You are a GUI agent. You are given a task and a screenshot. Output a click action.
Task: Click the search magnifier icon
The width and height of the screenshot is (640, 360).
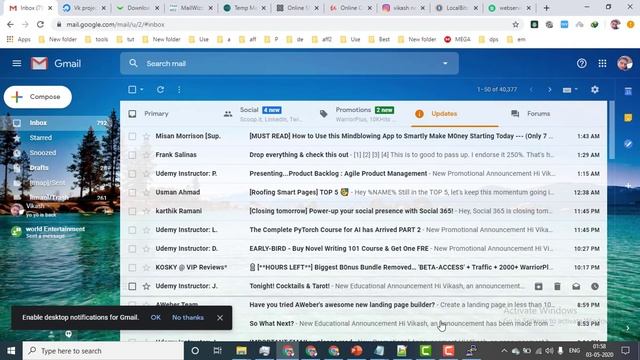point(133,63)
